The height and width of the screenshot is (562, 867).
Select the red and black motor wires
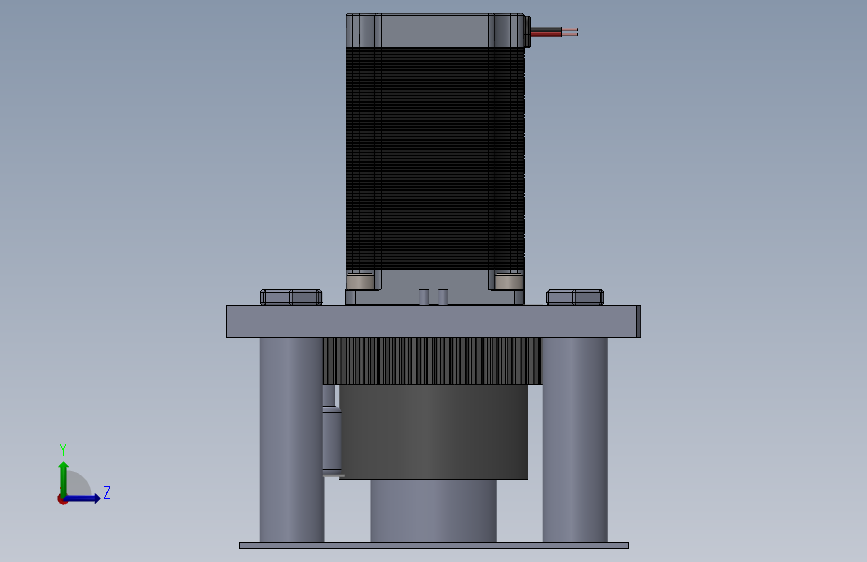pyautogui.click(x=554, y=32)
